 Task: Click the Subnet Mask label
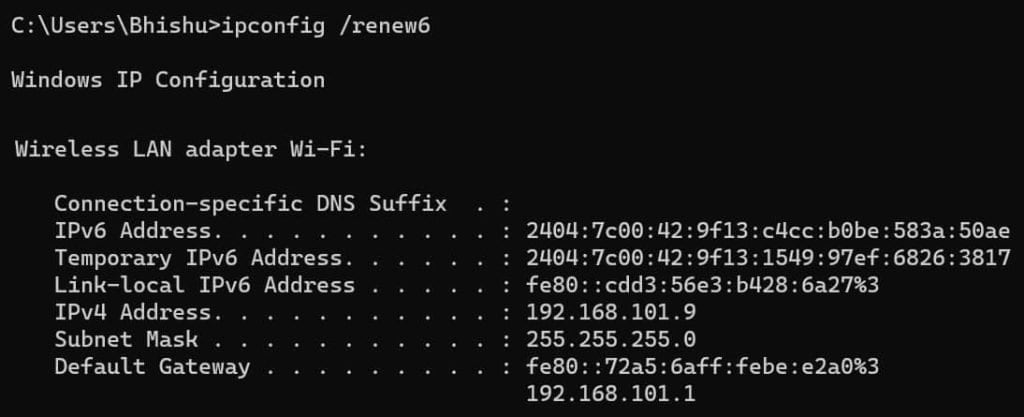pos(126,340)
